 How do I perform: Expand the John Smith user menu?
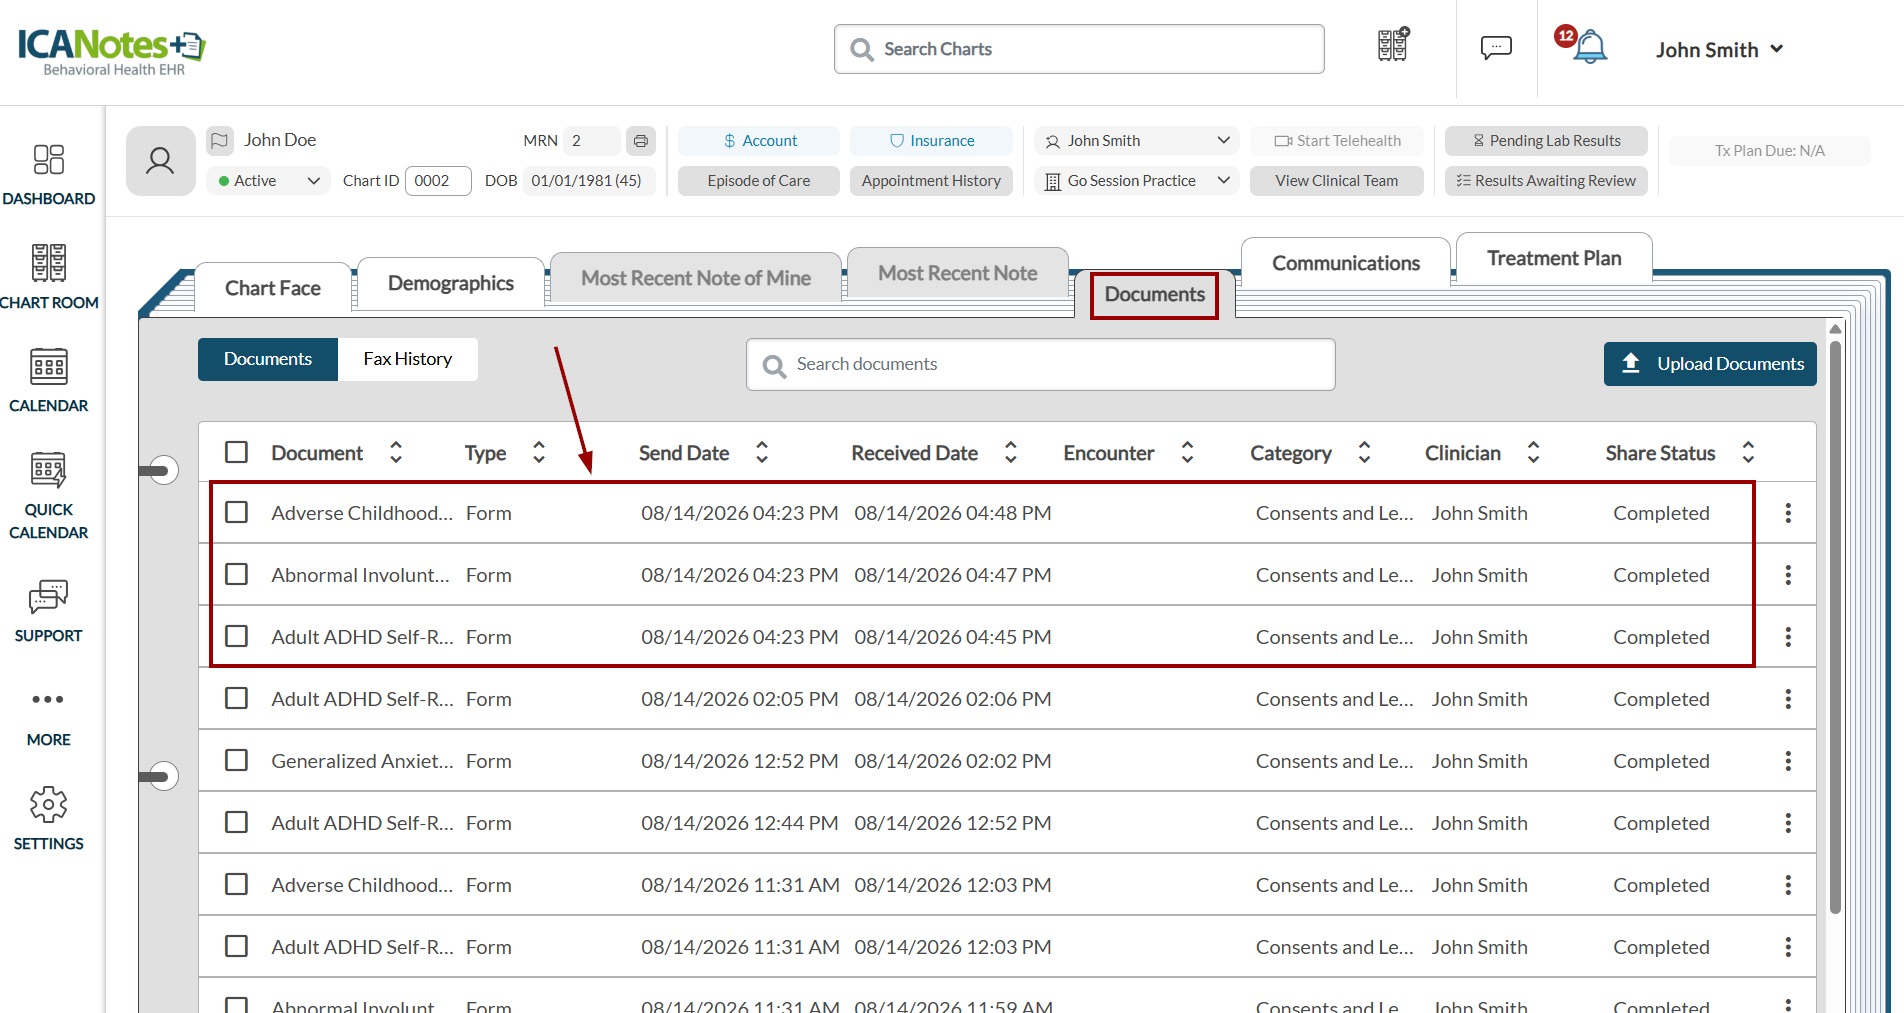point(1719,50)
